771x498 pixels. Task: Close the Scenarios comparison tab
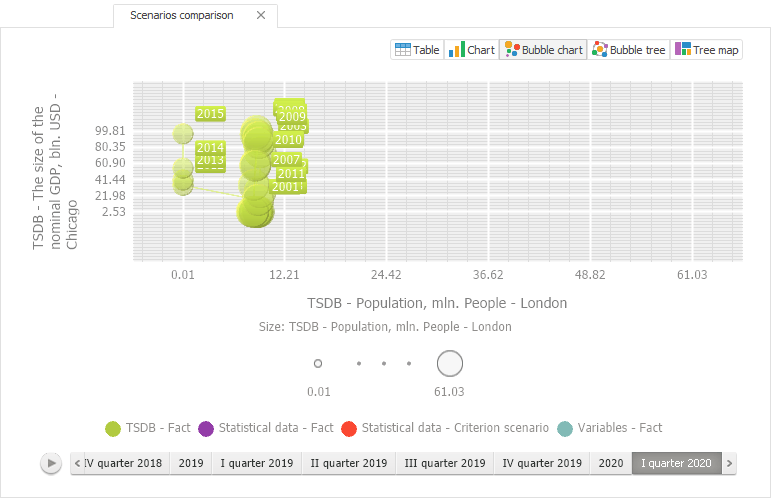pyautogui.click(x=261, y=16)
